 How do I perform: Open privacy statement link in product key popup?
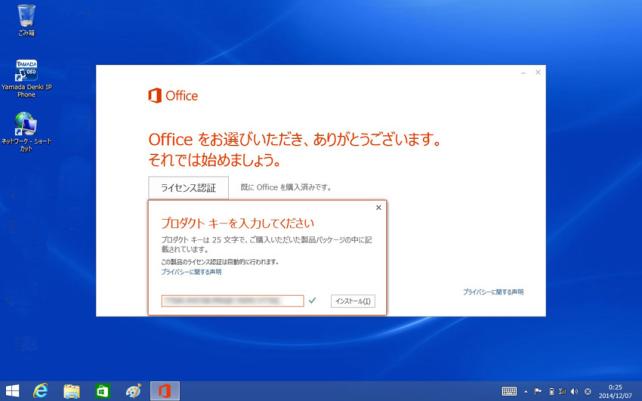pos(191,272)
